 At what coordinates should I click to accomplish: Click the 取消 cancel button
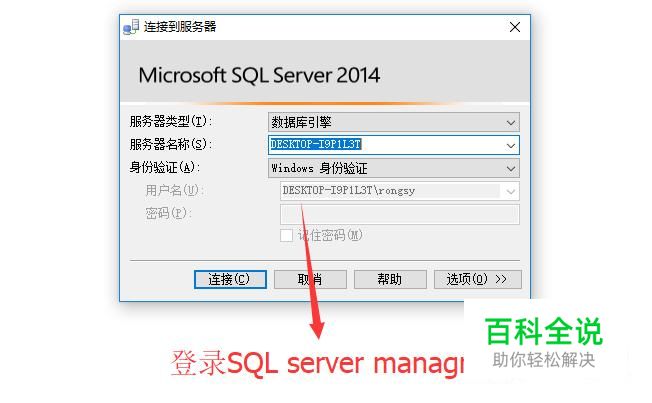click(x=310, y=279)
